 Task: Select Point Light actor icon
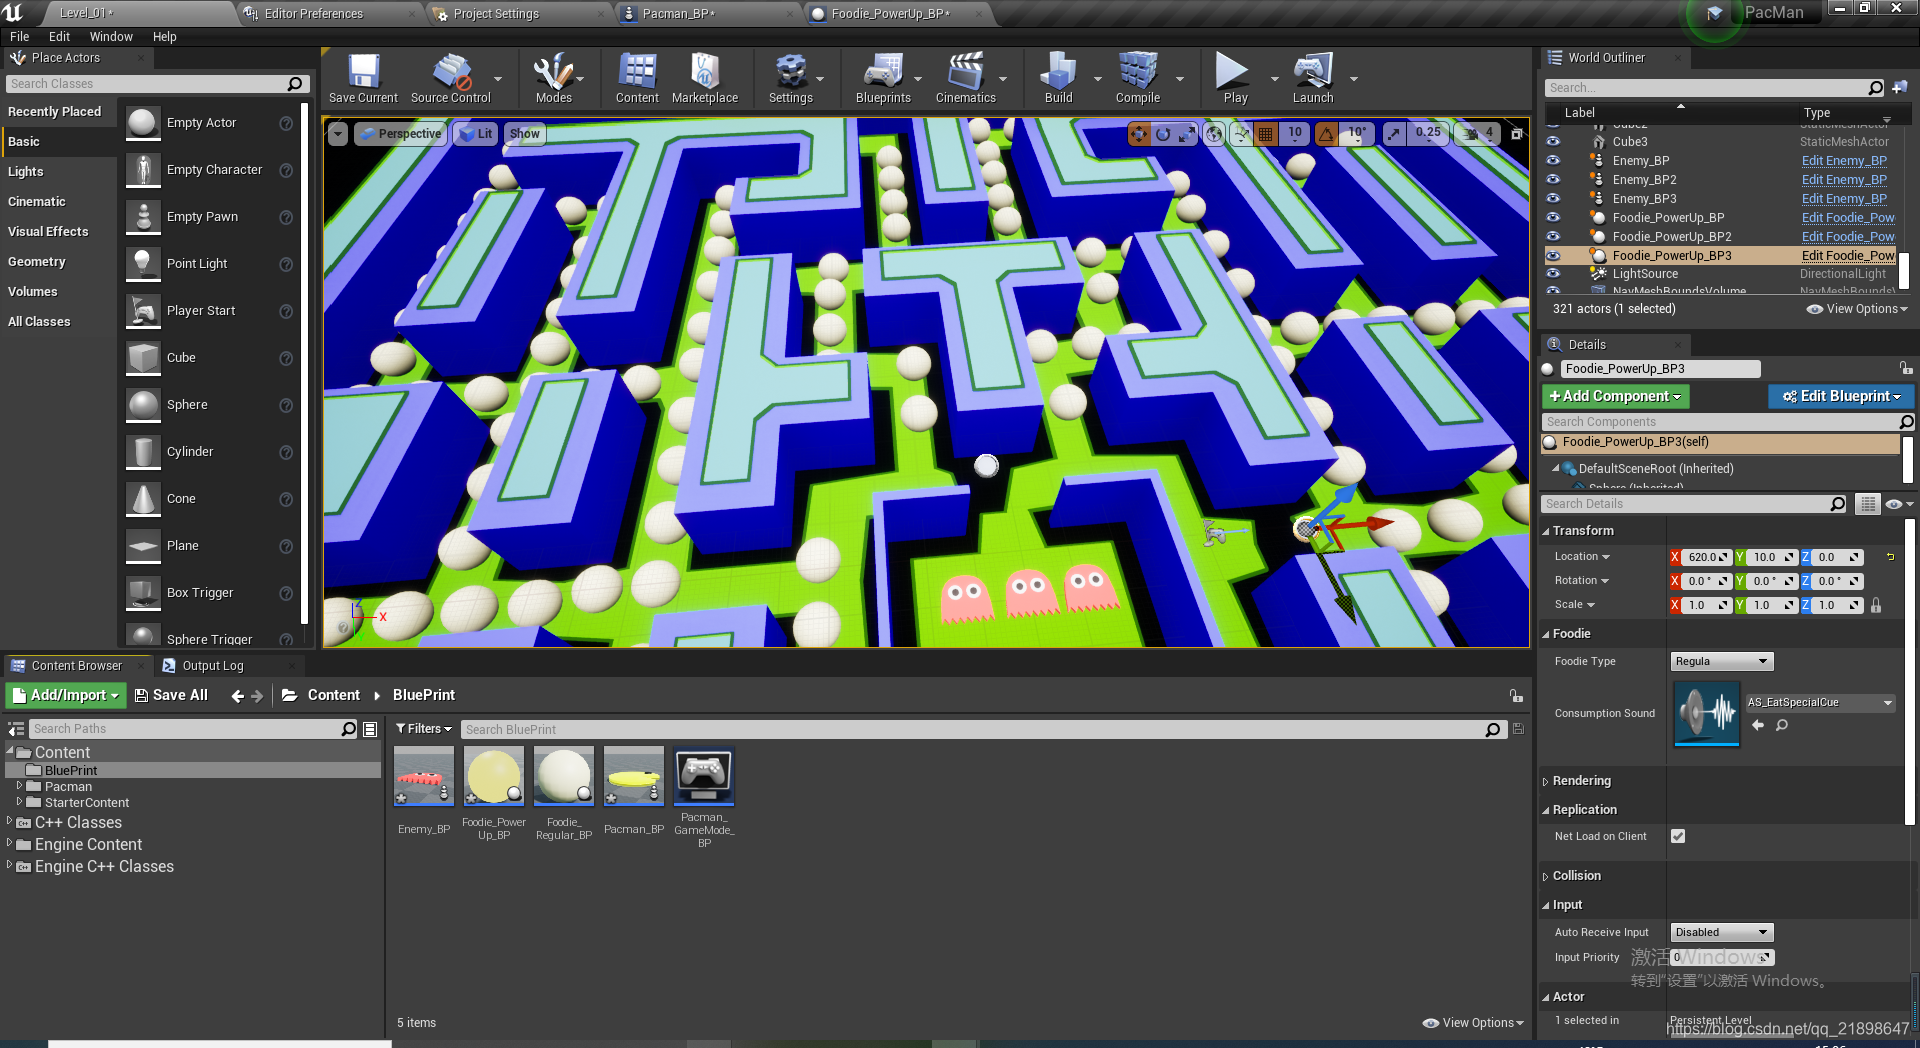click(143, 264)
